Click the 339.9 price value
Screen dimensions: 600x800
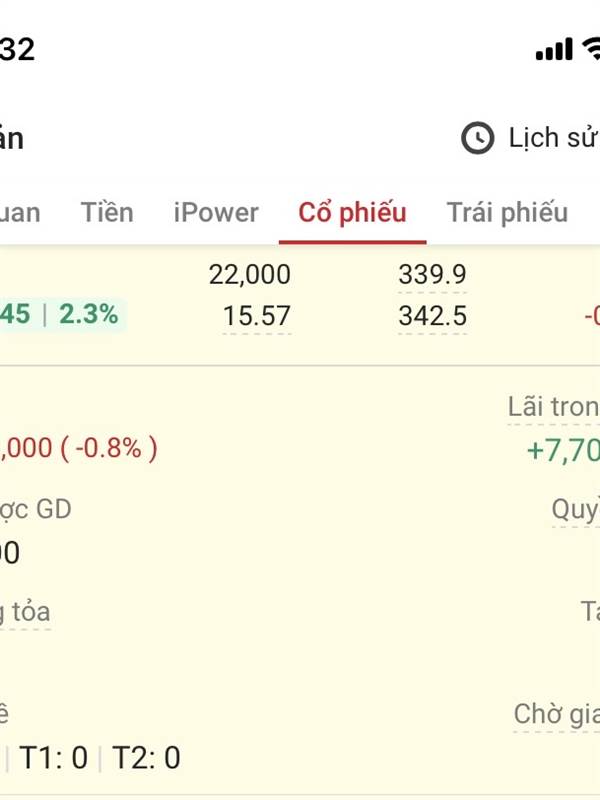pos(432,274)
